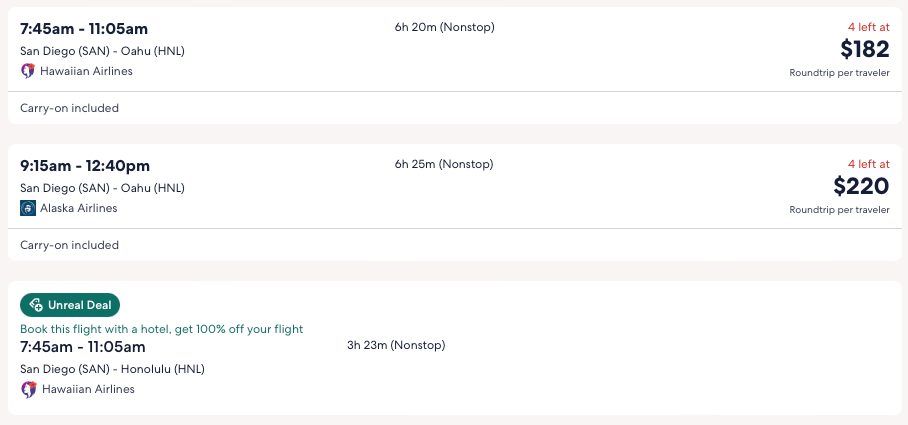Click the "4 left at" notice above $220
This screenshot has height=425, width=908.
(x=868, y=164)
